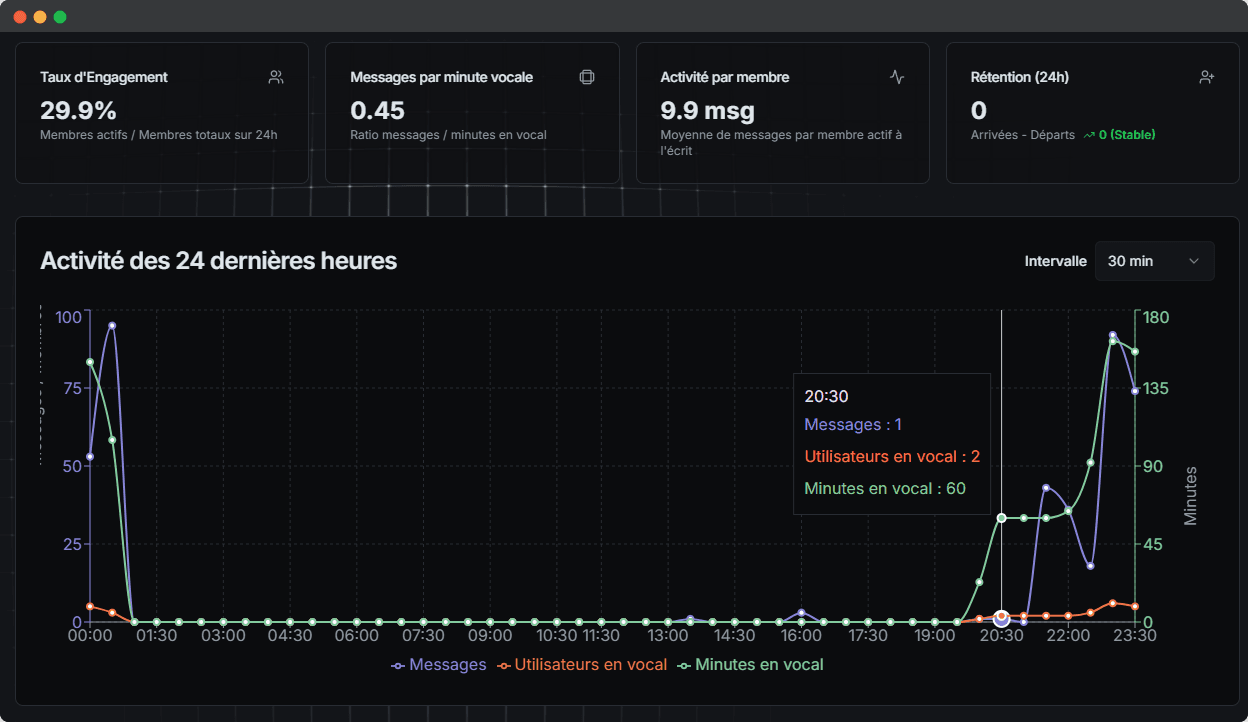The width and height of the screenshot is (1248, 722).
Task: Click the Activité des 24 dernières heures heading
Action: pos(218,261)
